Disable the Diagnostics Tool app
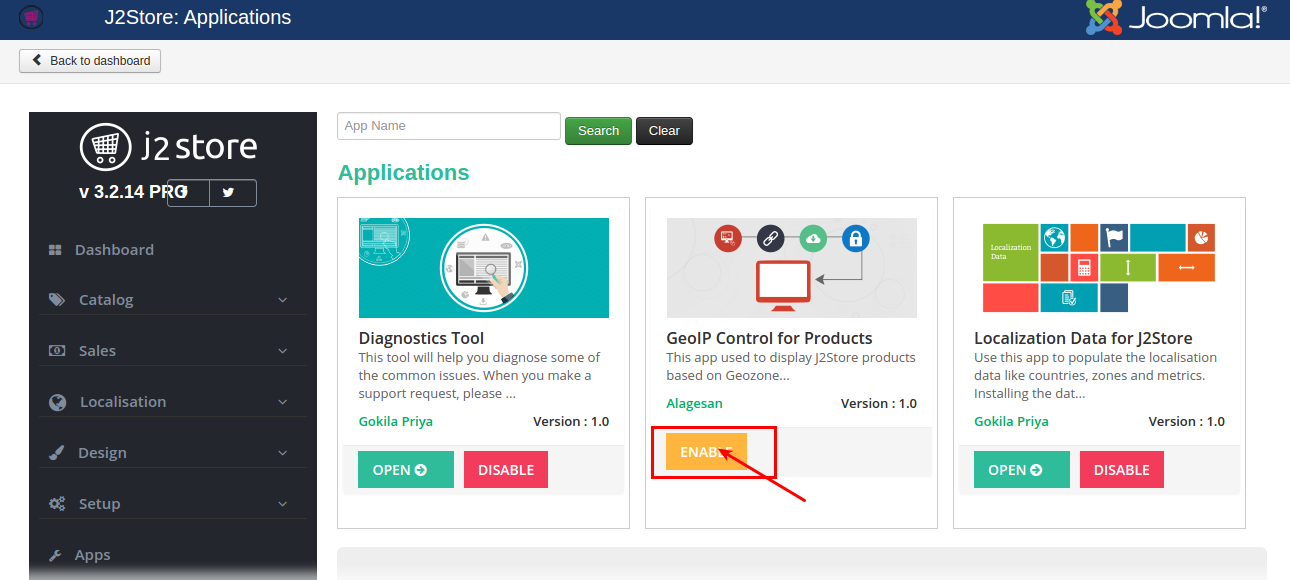The height and width of the screenshot is (580, 1290). (506, 470)
